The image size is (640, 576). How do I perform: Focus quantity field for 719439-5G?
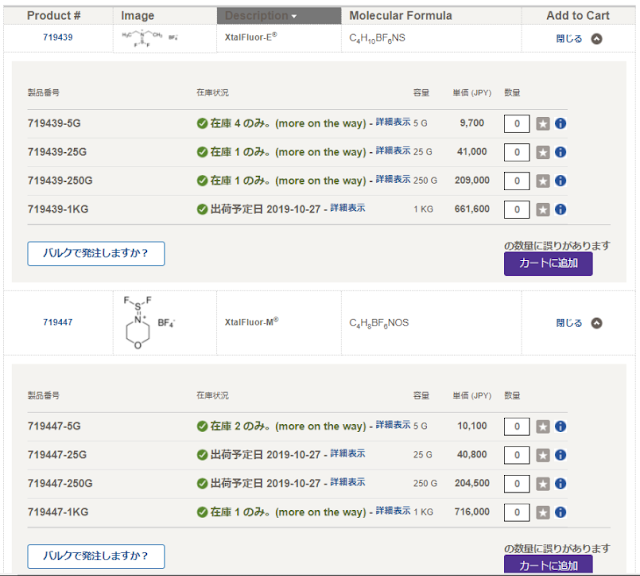(517, 124)
